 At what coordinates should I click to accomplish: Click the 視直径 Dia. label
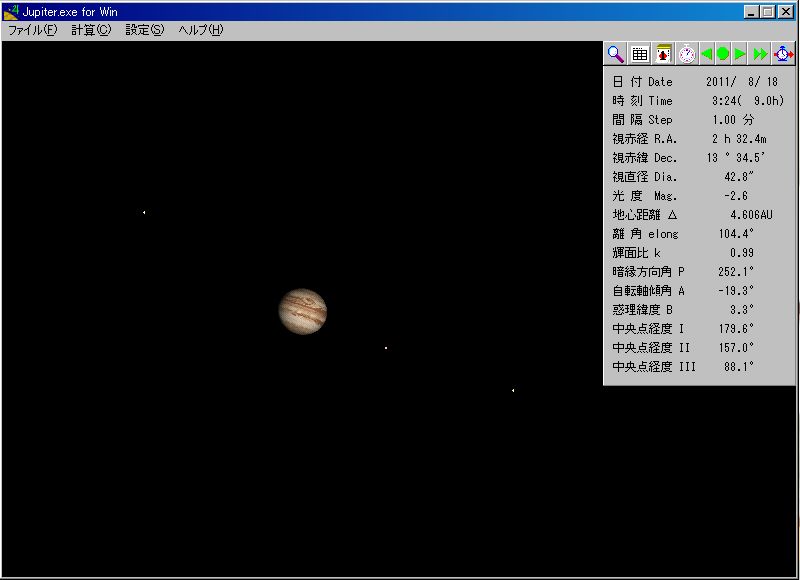pos(645,177)
